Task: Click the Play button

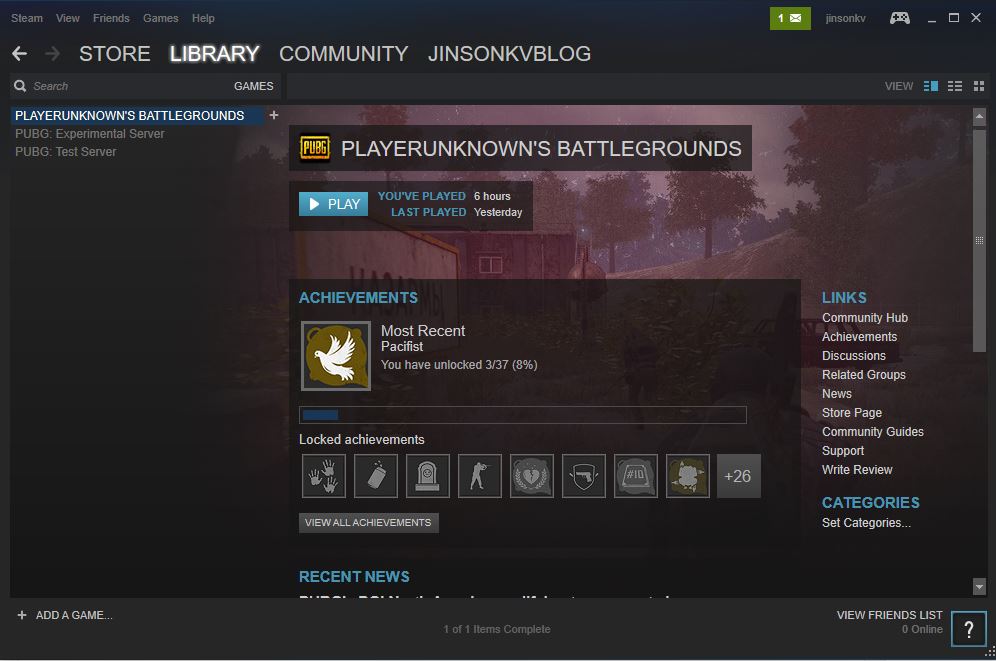Action: (333, 204)
